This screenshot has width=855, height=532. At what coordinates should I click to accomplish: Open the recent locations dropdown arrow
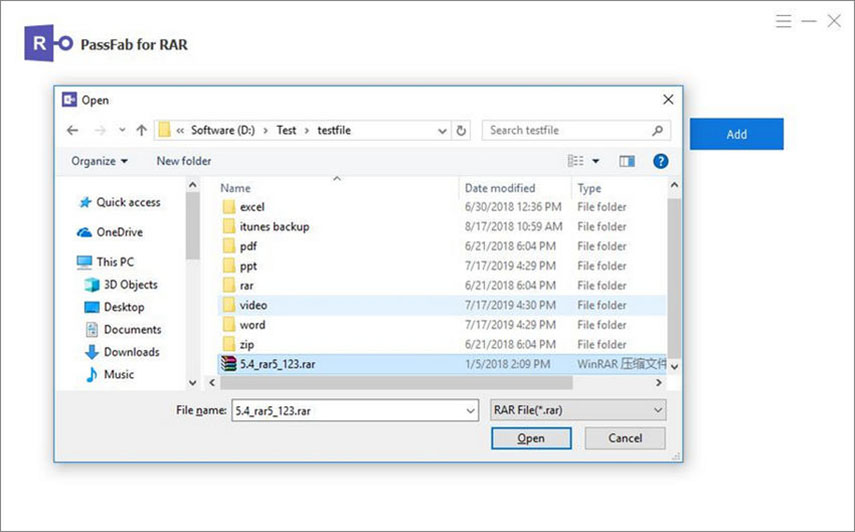(122, 130)
